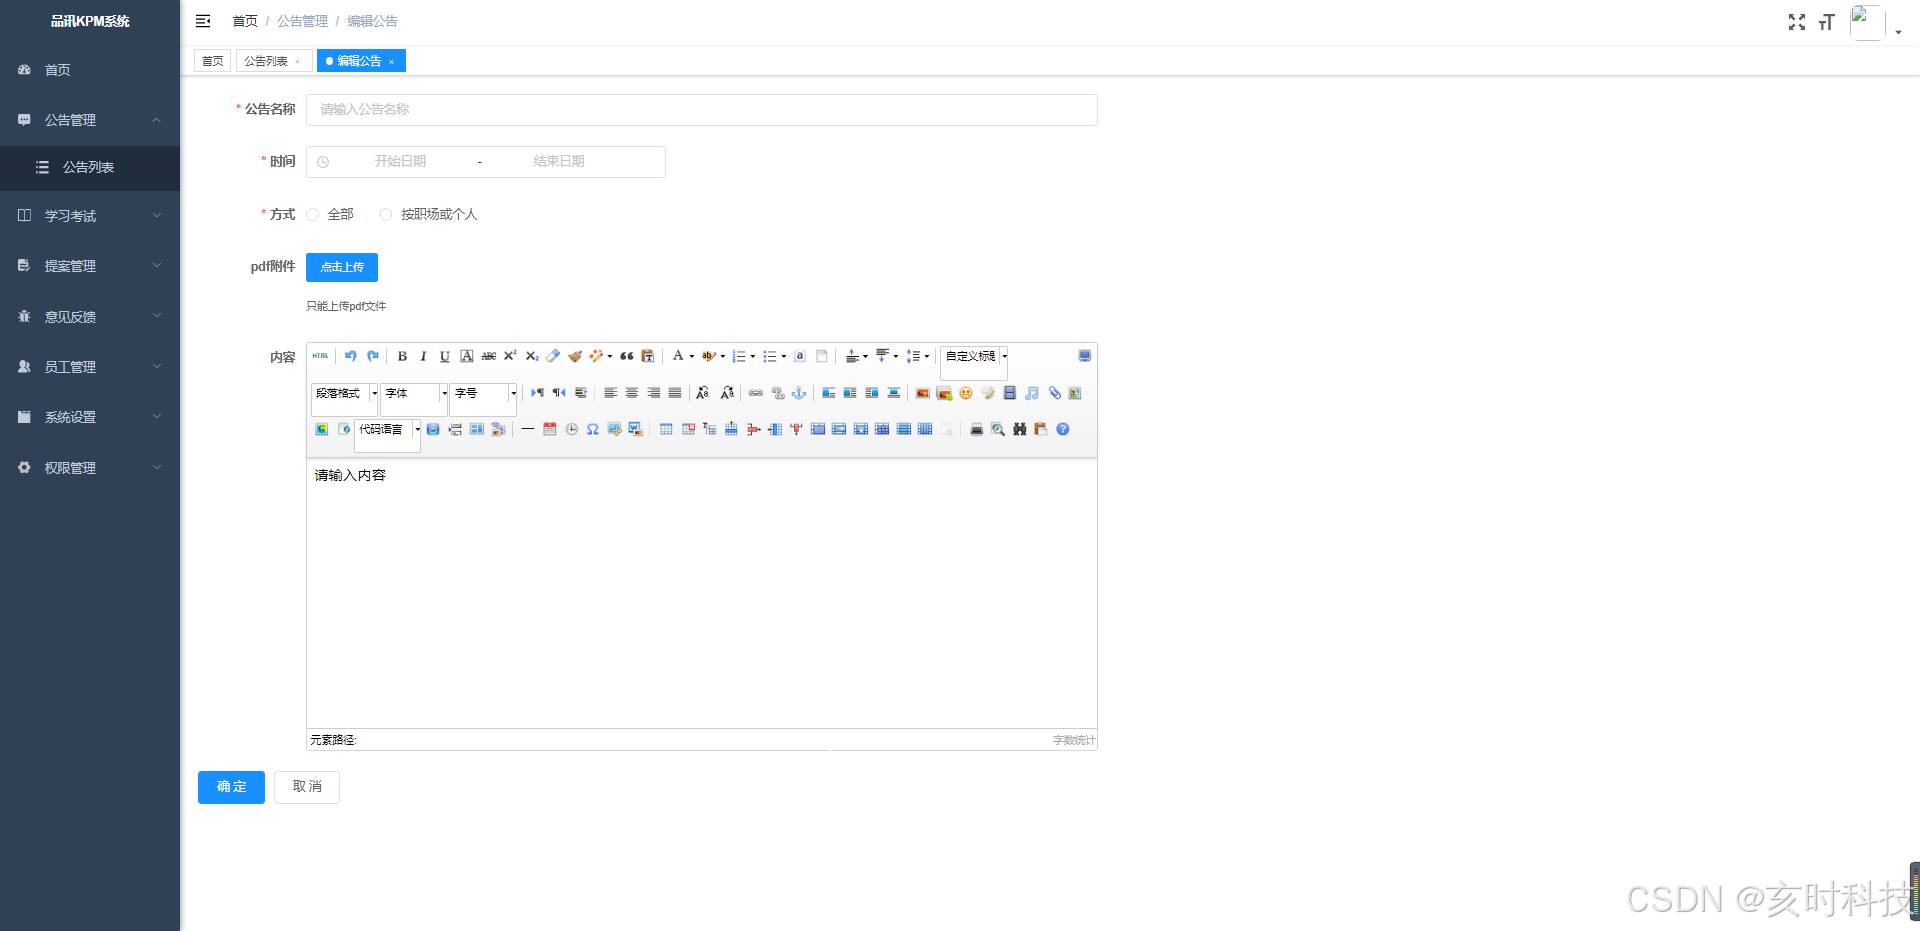Apply subscript formatting
The image size is (1920, 931).
tap(532, 356)
